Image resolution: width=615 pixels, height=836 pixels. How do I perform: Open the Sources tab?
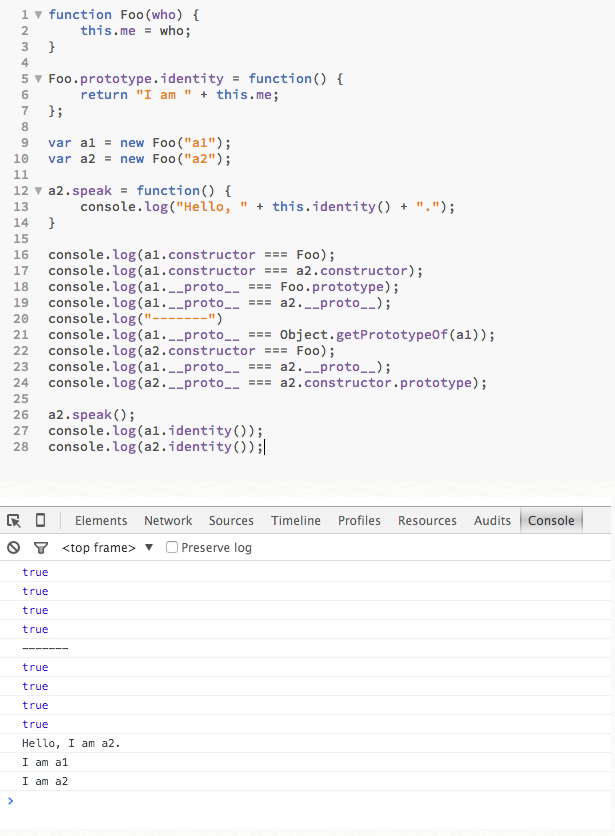click(x=231, y=520)
